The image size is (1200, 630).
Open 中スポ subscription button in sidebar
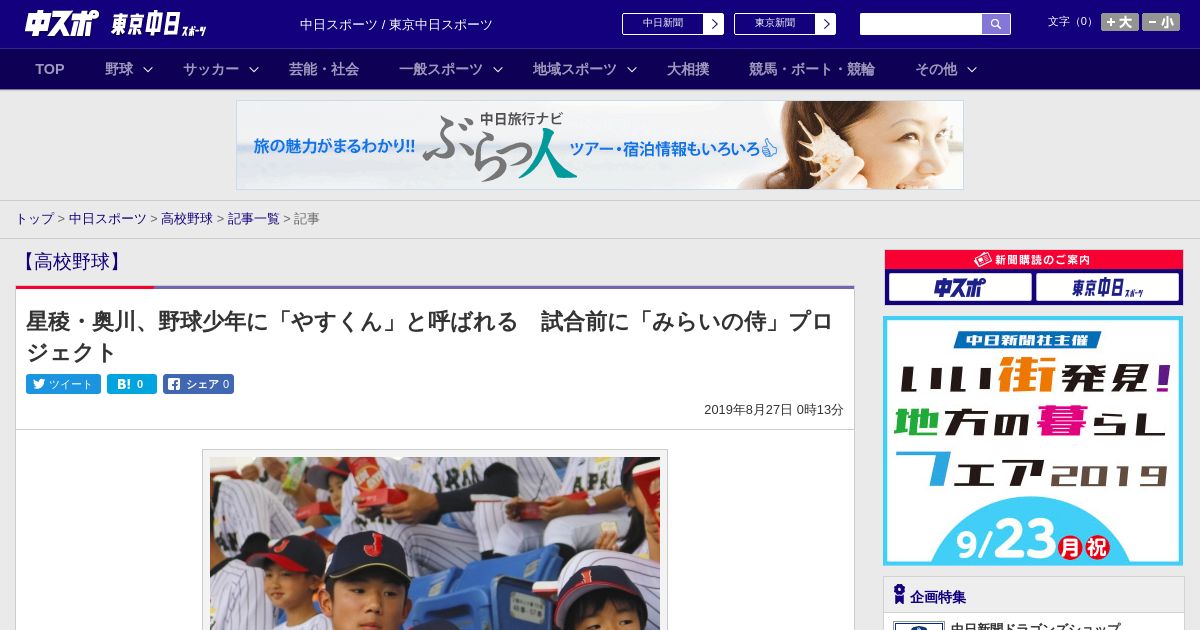[x=960, y=288]
